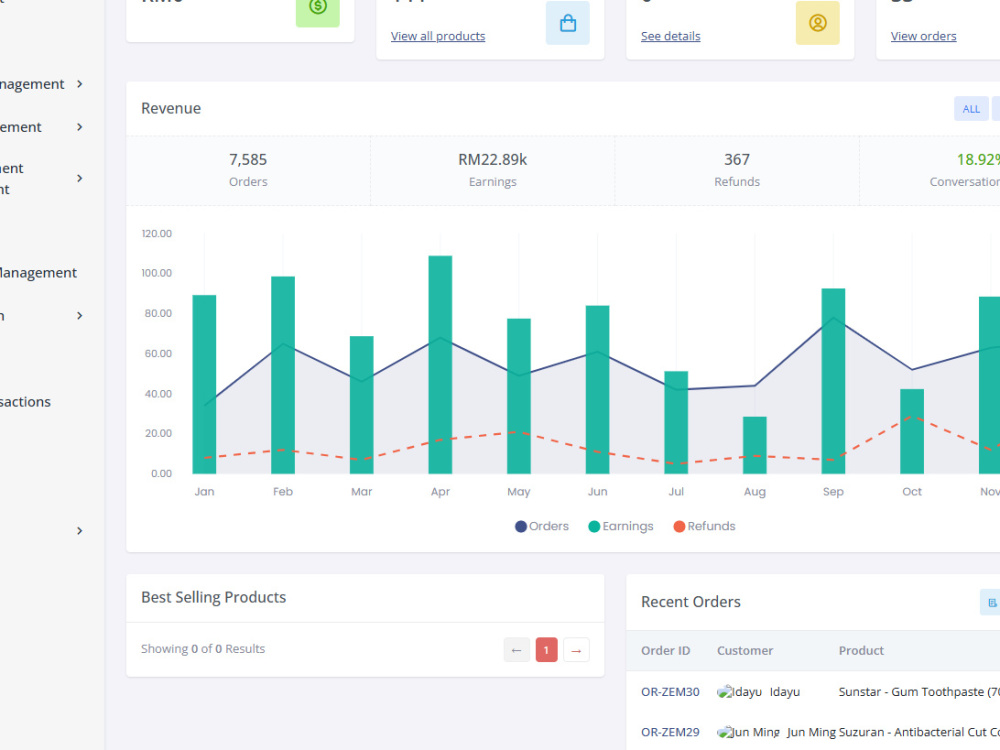Viewport: 1000px width, 750px height.
Task: Open the sidebar item ending in 'sactions'
Action: coord(26,402)
